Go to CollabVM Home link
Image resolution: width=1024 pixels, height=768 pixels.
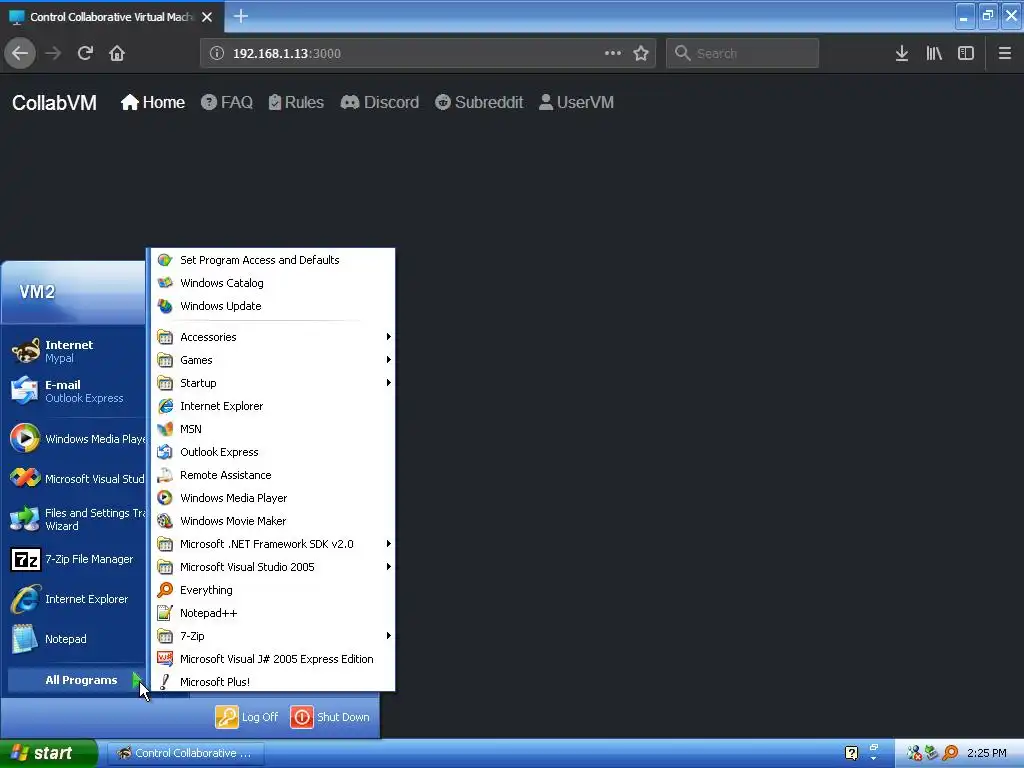click(x=153, y=103)
